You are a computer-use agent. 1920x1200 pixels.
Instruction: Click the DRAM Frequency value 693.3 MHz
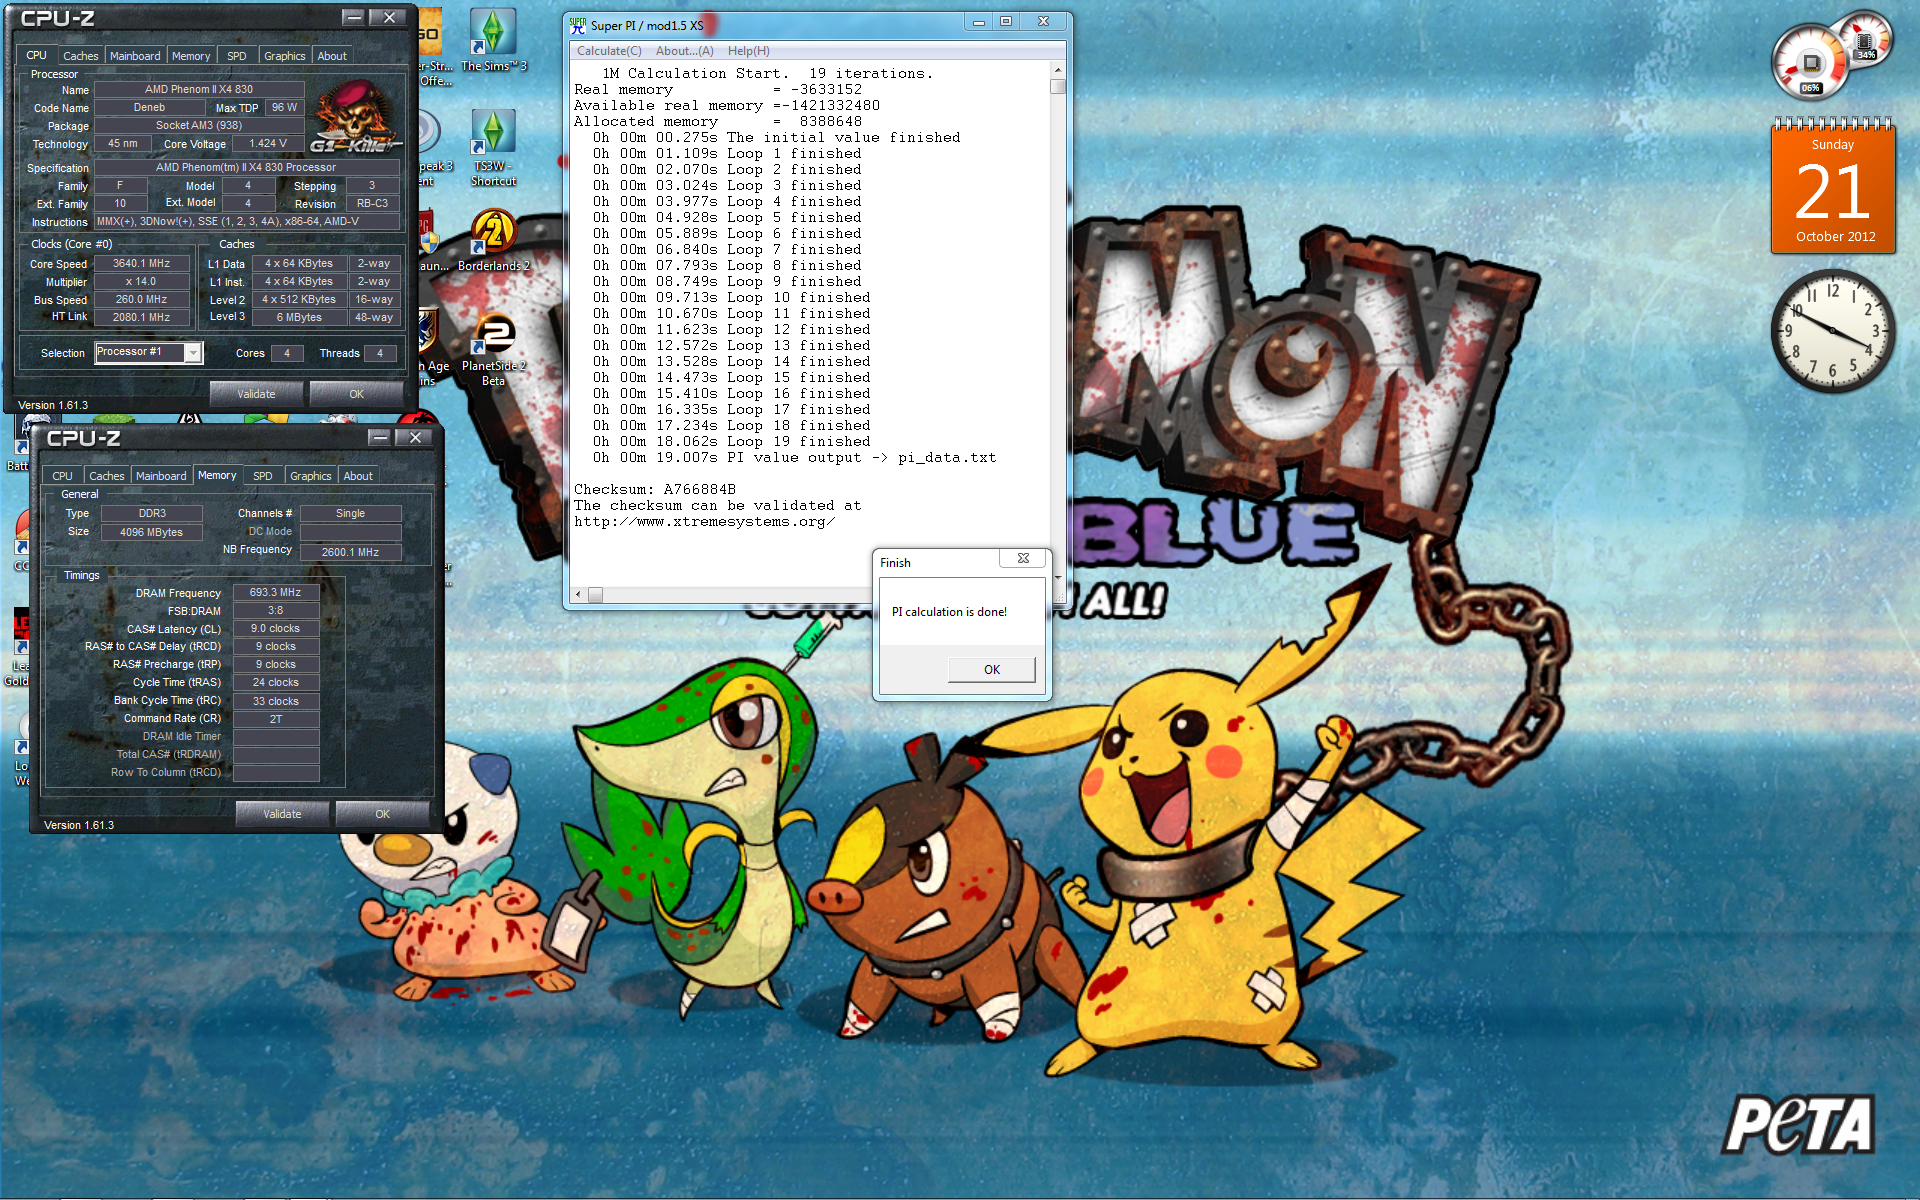276,593
